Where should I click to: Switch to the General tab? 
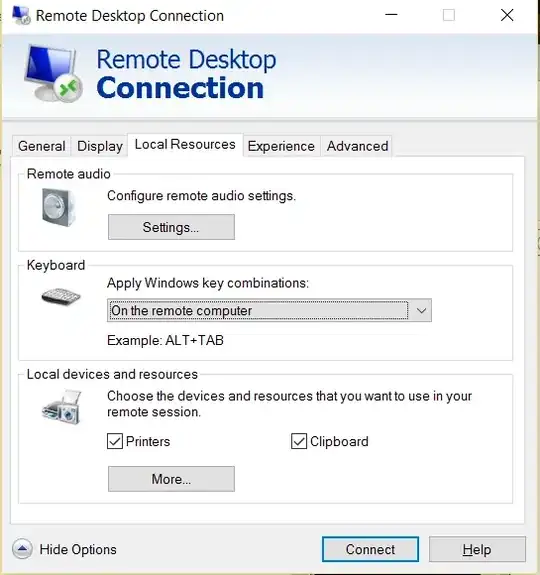[41, 146]
